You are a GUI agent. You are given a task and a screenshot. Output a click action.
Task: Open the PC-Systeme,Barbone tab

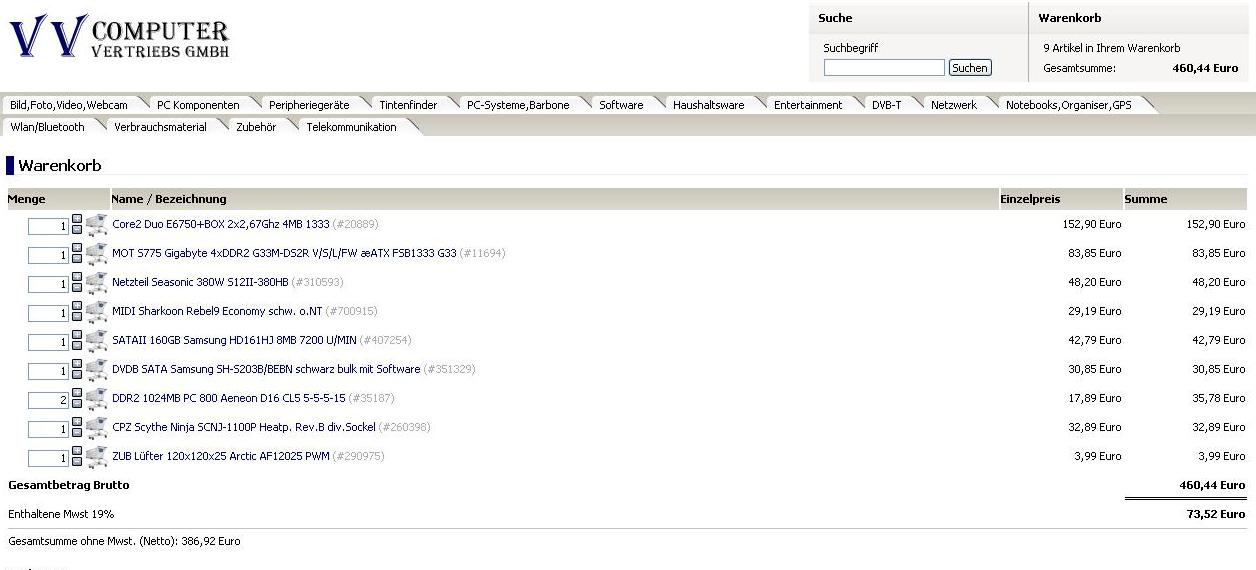click(x=518, y=105)
